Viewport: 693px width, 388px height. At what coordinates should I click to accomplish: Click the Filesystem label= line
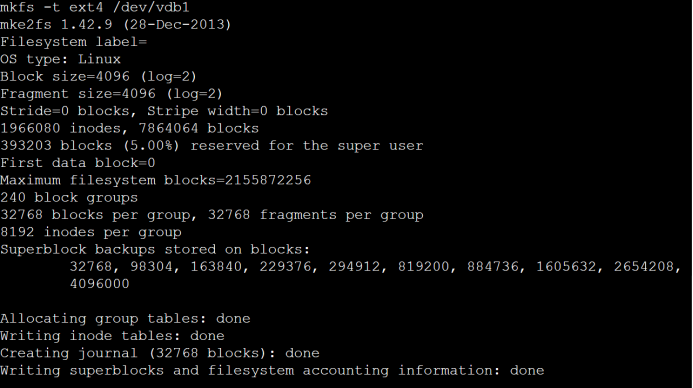point(73,42)
